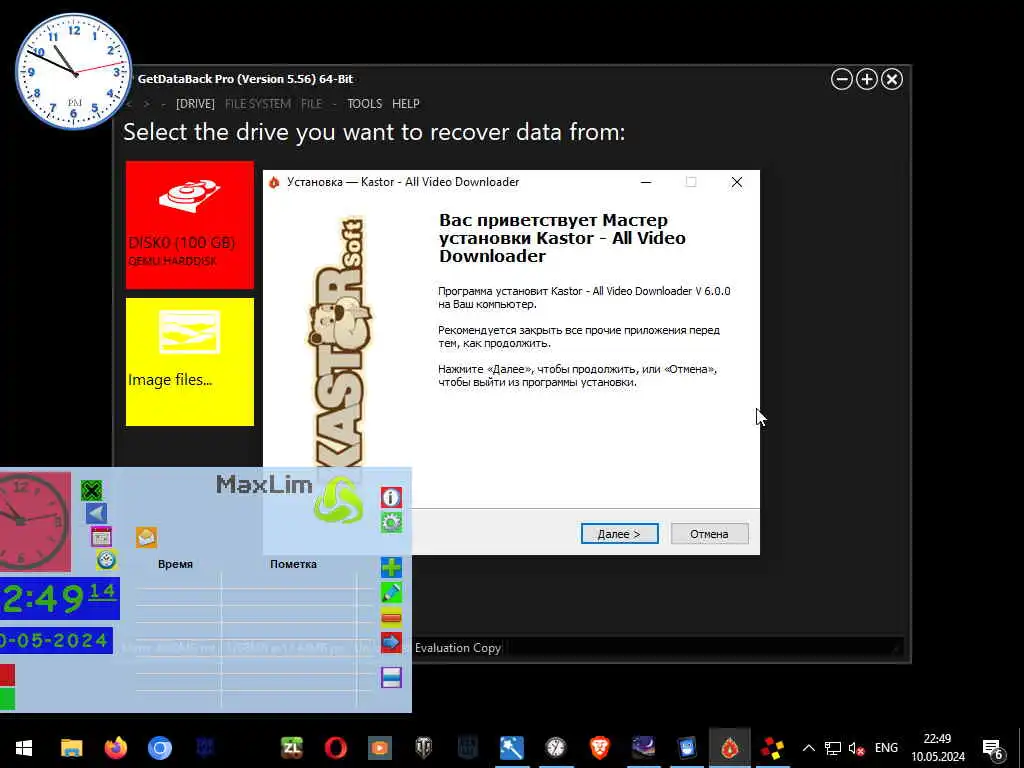Viewport: 1024px width, 768px height.
Task: Open the FILE SYSTEM menu in GetDataBack
Action: click(x=258, y=104)
